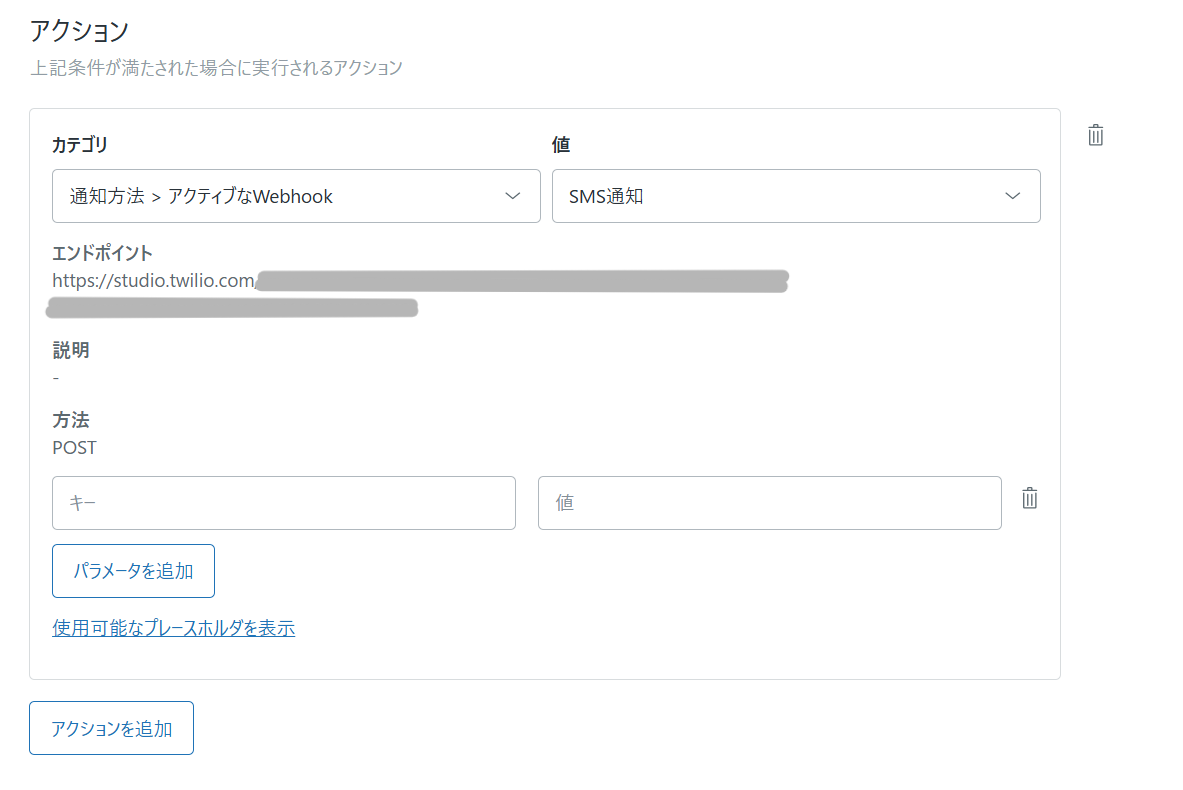Image resolution: width=1183 pixels, height=790 pixels.
Task: Open the 値 dropdown showing SMS通知
Action: point(796,196)
